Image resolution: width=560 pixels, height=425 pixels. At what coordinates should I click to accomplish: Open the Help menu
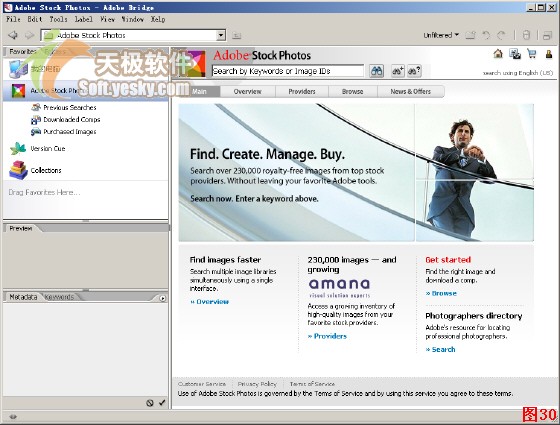[x=158, y=19]
